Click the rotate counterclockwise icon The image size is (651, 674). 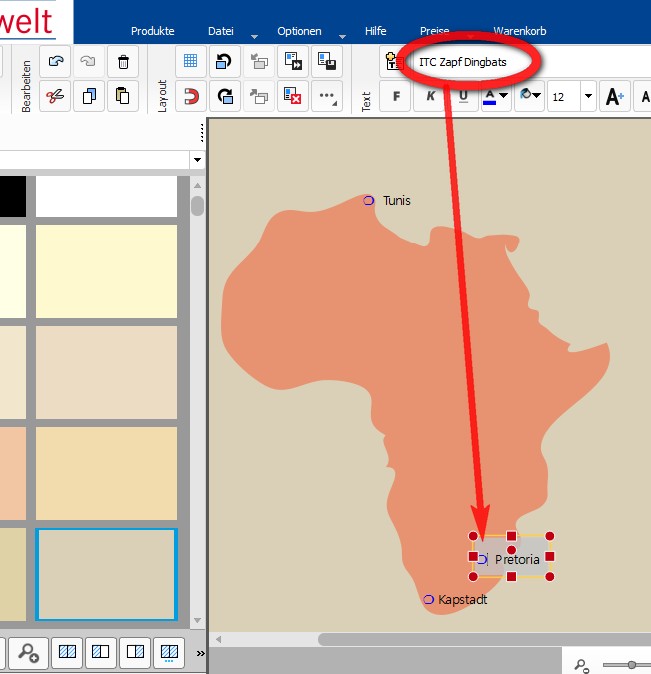click(x=225, y=62)
